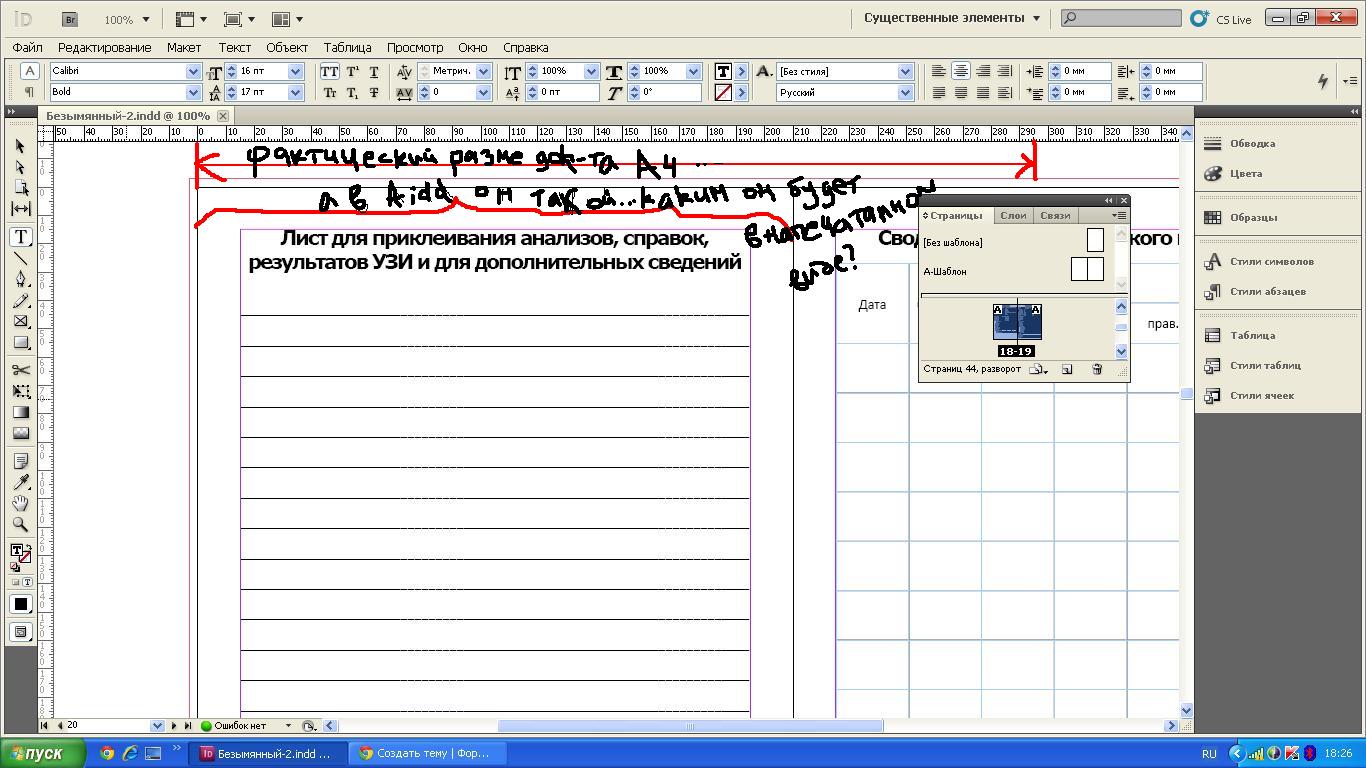Toggle Subscript formatting
The image size is (1366, 768).
pos(352,92)
